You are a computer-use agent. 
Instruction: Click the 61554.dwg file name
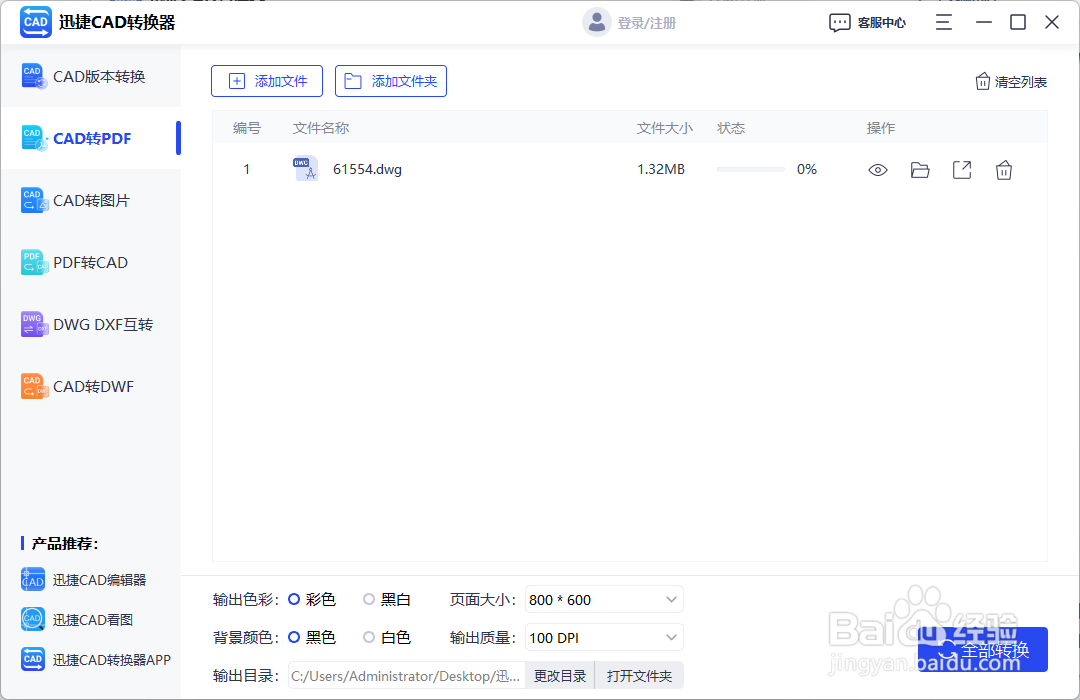pyautogui.click(x=367, y=169)
